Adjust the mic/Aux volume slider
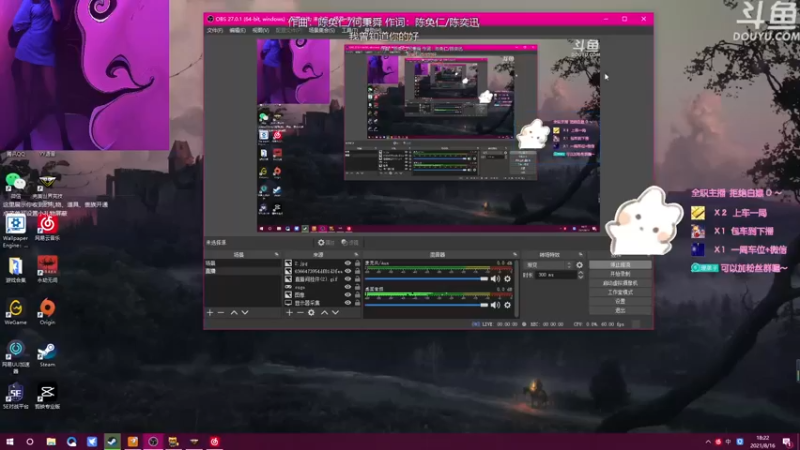The width and height of the screenshot is (800, 450). [x=426, y=279]
